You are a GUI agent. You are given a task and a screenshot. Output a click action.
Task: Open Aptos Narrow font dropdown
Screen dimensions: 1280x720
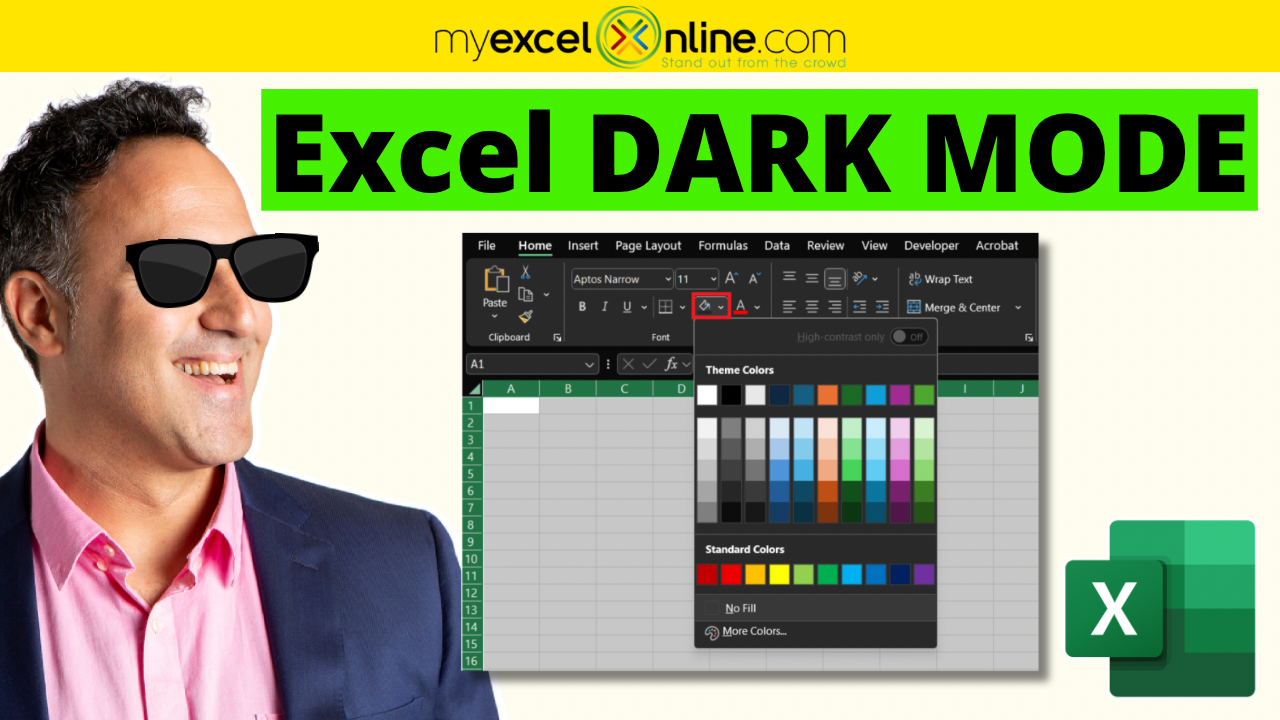(667, 279)
